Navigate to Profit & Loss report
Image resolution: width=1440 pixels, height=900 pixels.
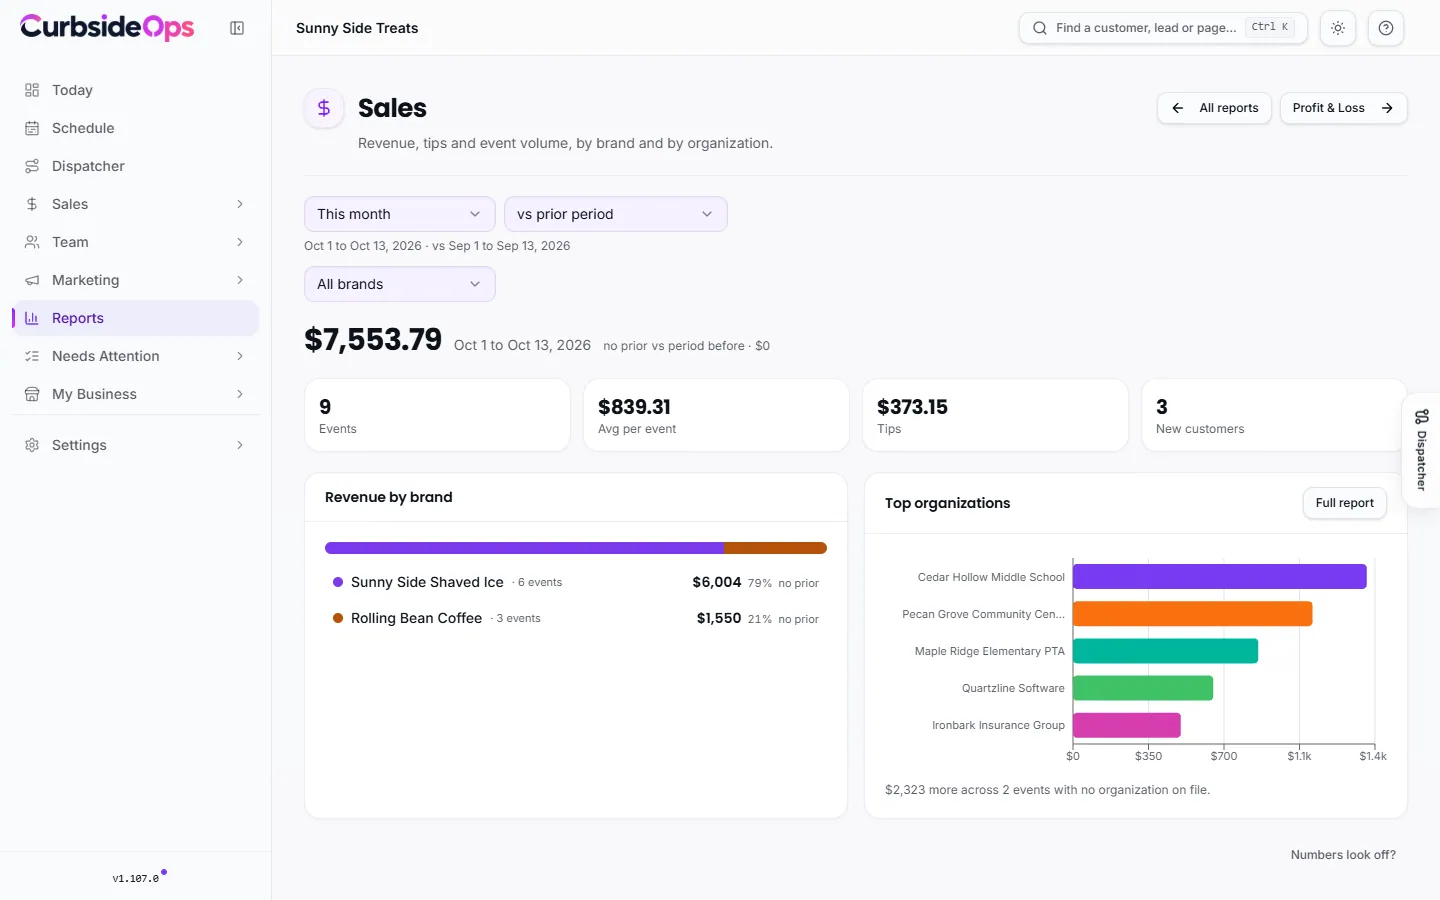coord(1343,108)
